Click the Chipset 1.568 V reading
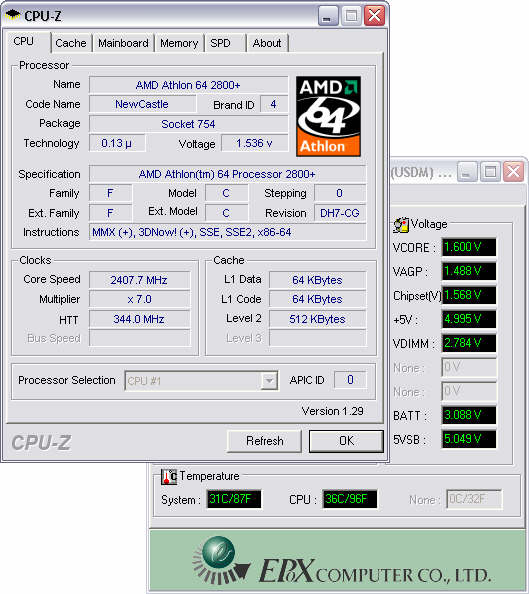The width and height of the screenshot is (529, 594). [x=469, y=295]
